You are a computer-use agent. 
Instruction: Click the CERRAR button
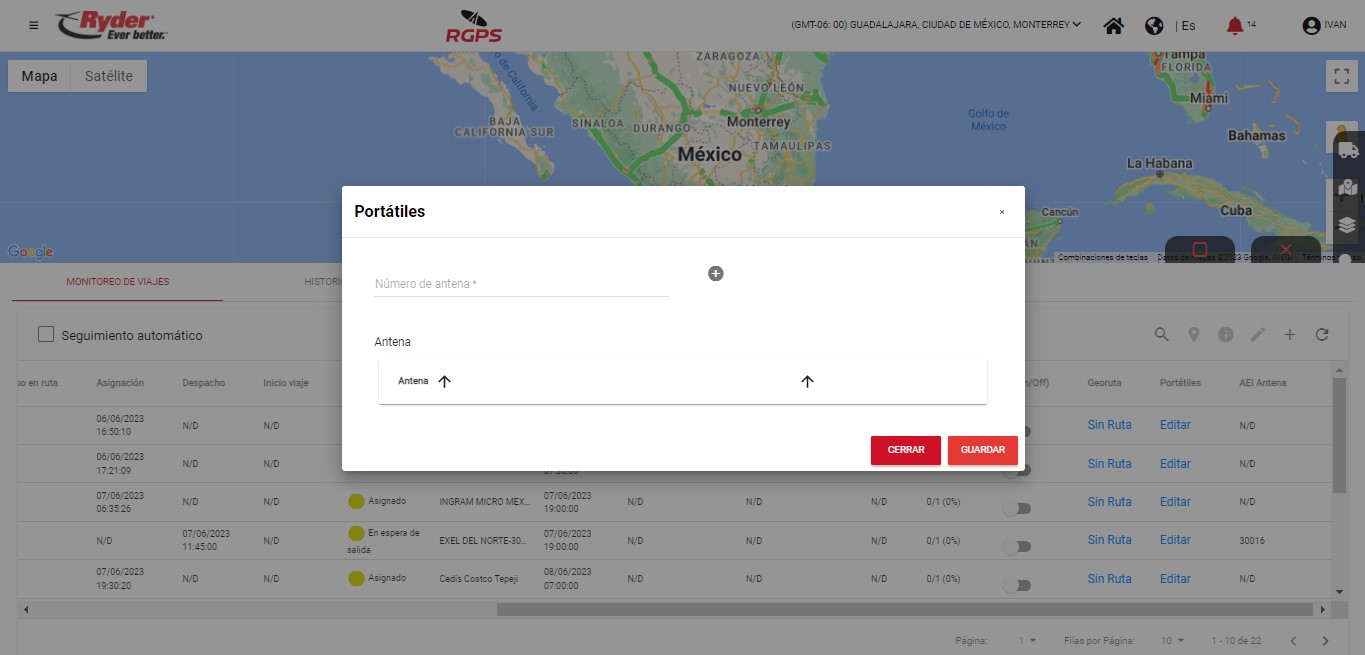(x=906, y=450)
